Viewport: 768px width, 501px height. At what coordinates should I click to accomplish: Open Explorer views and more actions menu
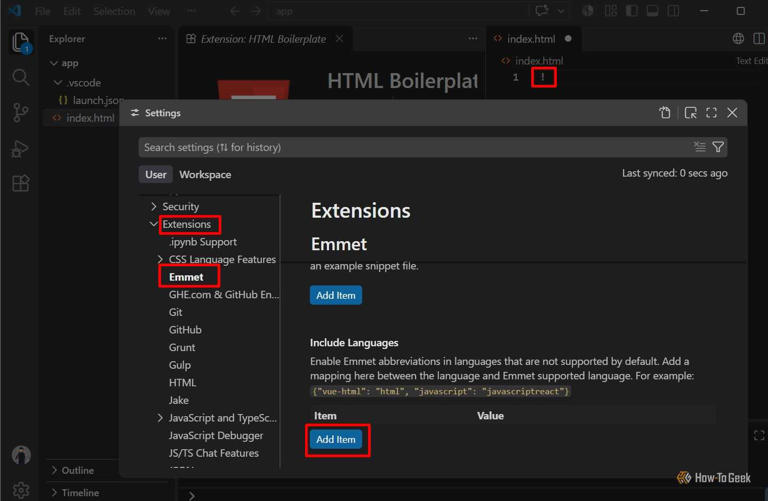tap(162, 39)
